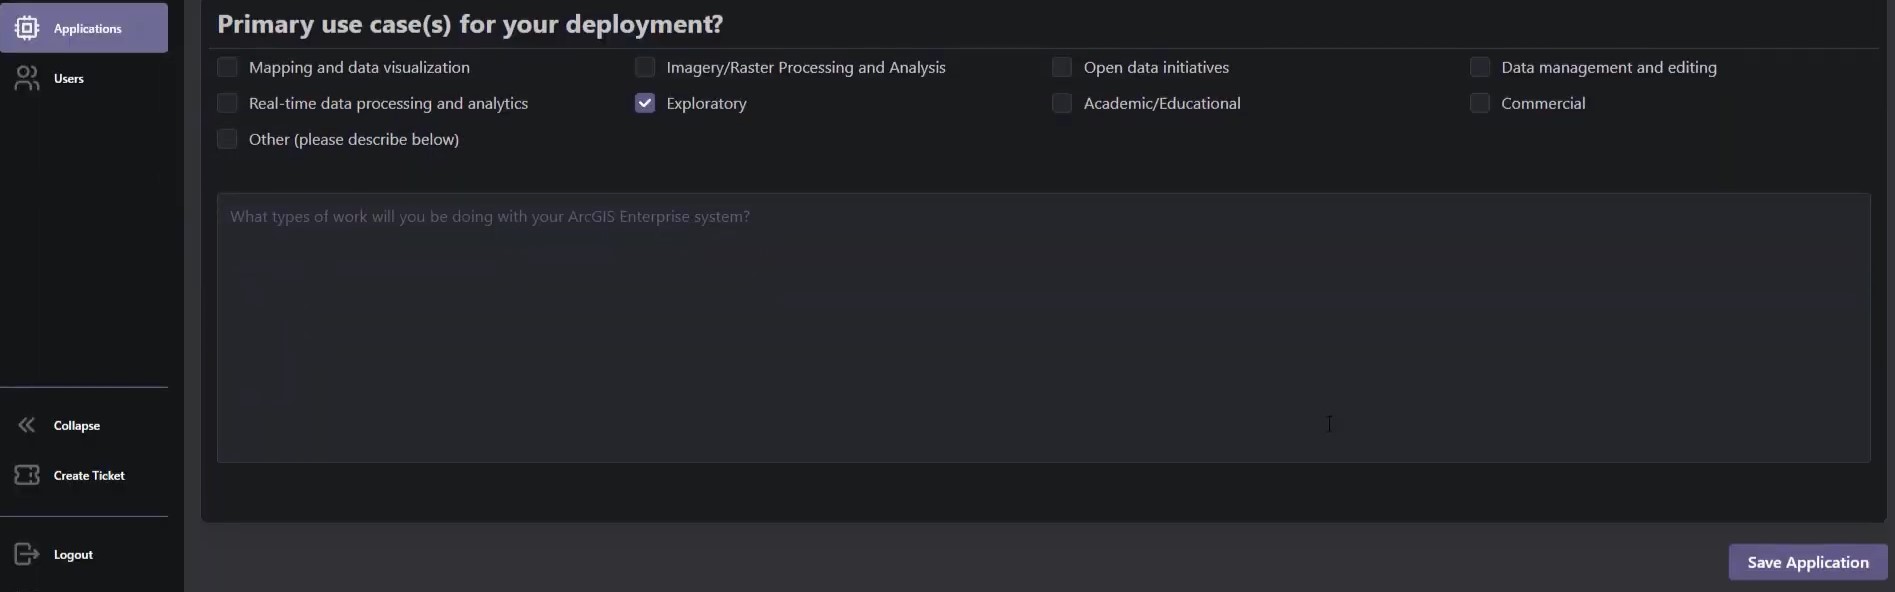Click the Logout link text
The image size is (1895, 592).
73,554
